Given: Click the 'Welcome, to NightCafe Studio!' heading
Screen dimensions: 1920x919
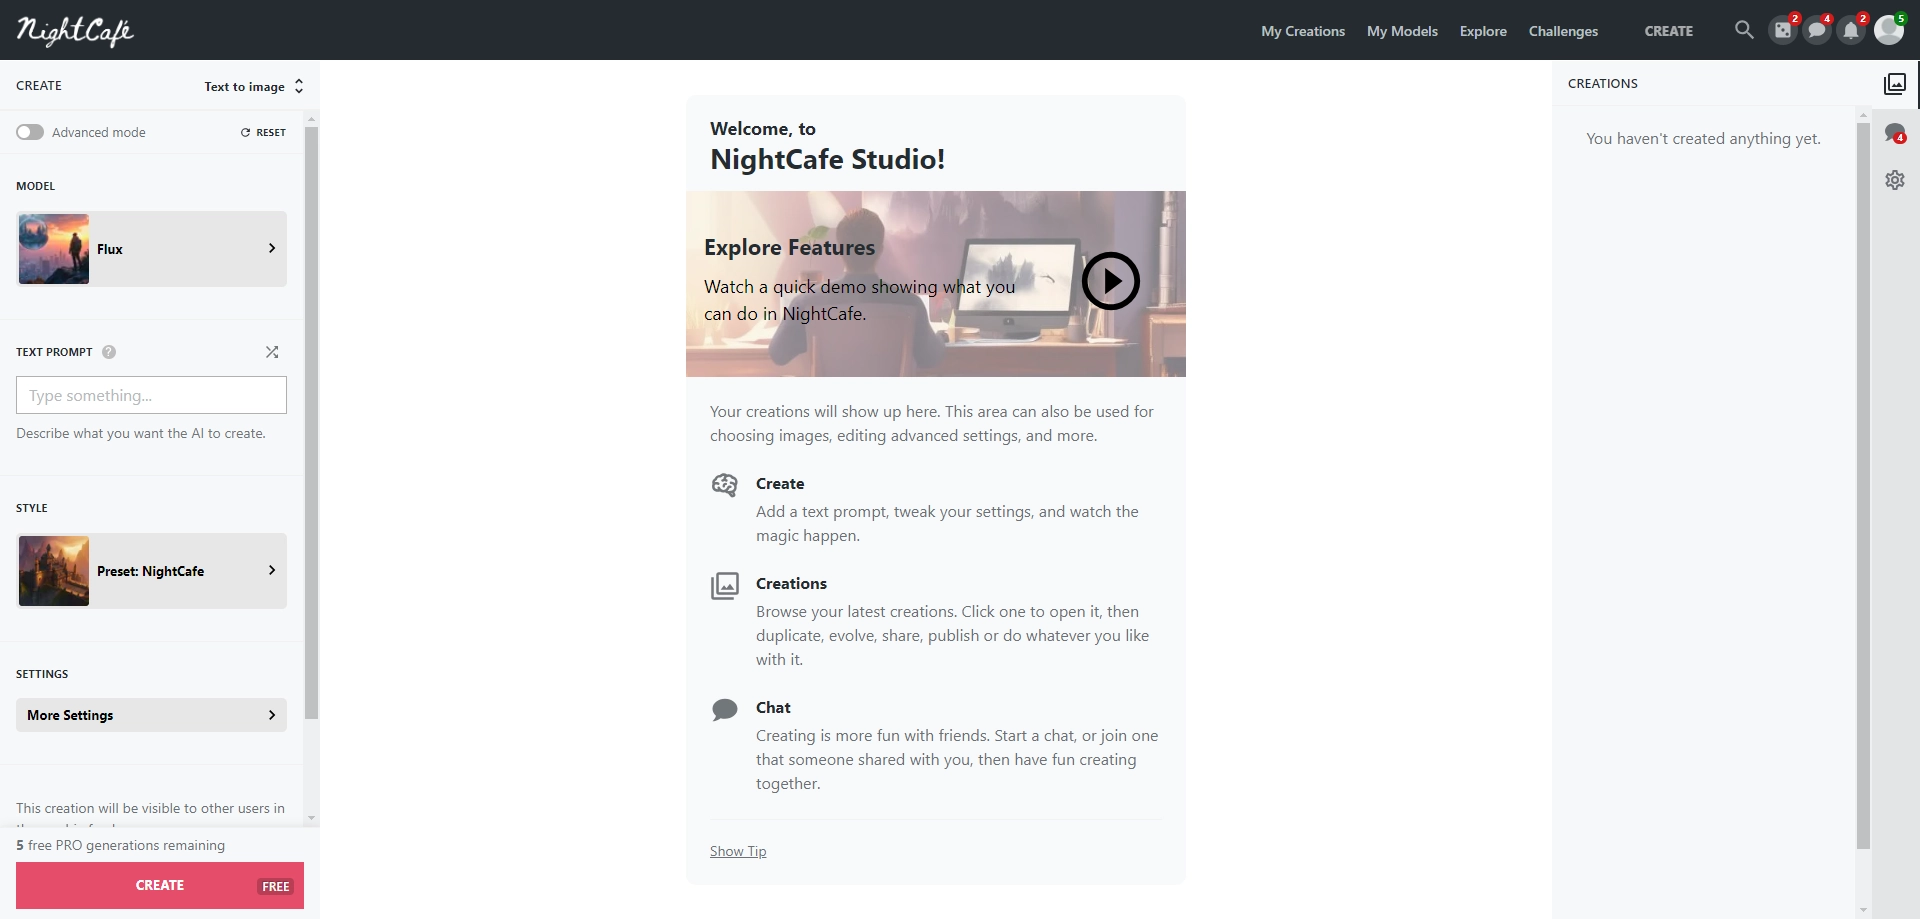Looking at the screenshot, I should (x=827, y=146).
